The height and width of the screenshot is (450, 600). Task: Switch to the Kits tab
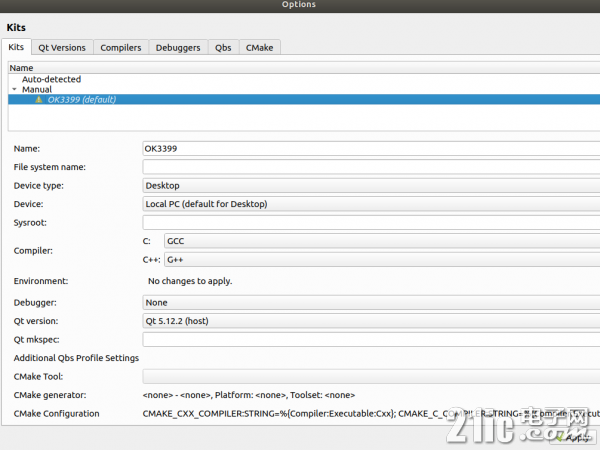[16, 47]
